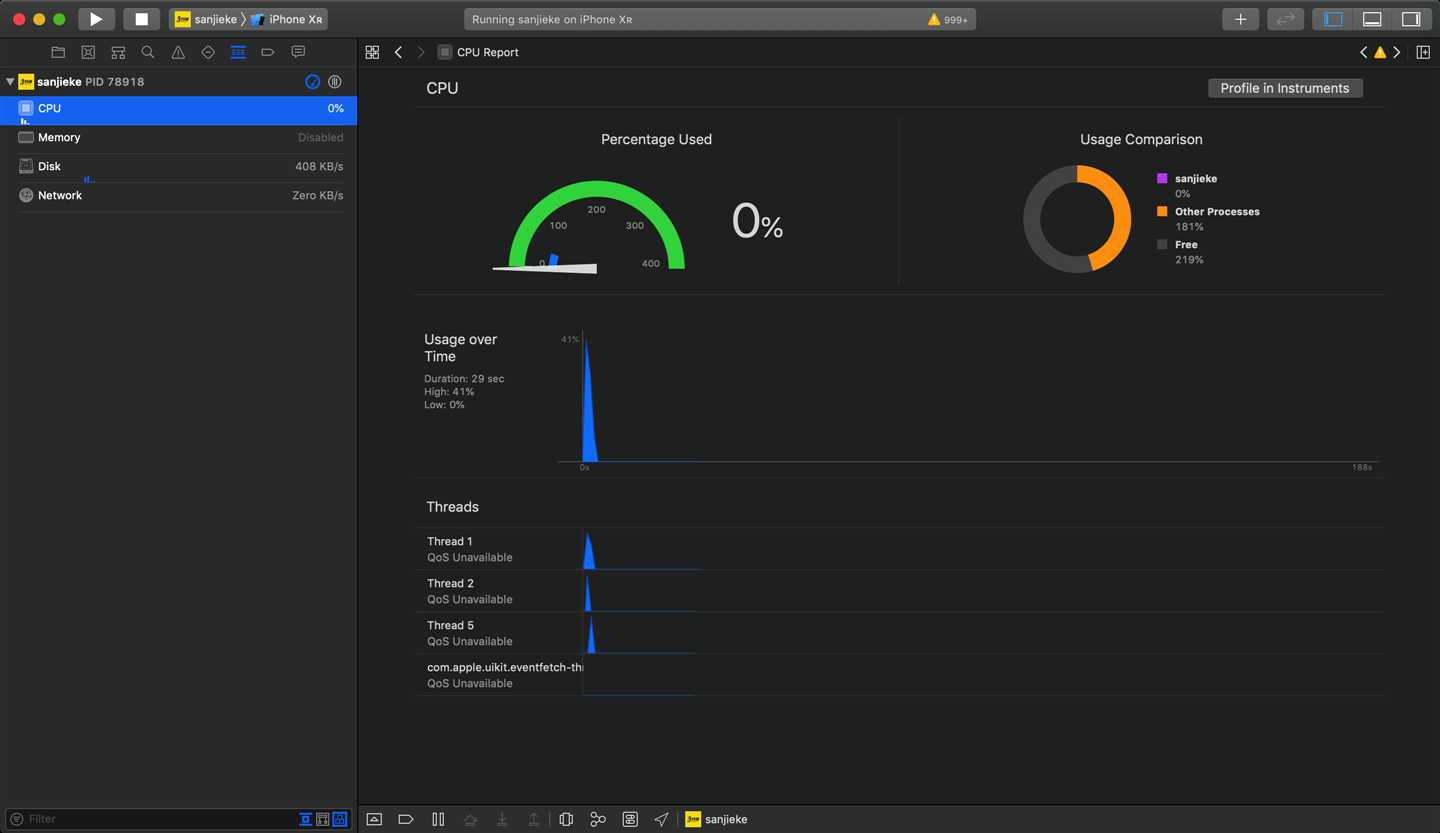The image size is (1440, 833).
Task: Open the Issue navigator warning triangle
Action: 178,52
